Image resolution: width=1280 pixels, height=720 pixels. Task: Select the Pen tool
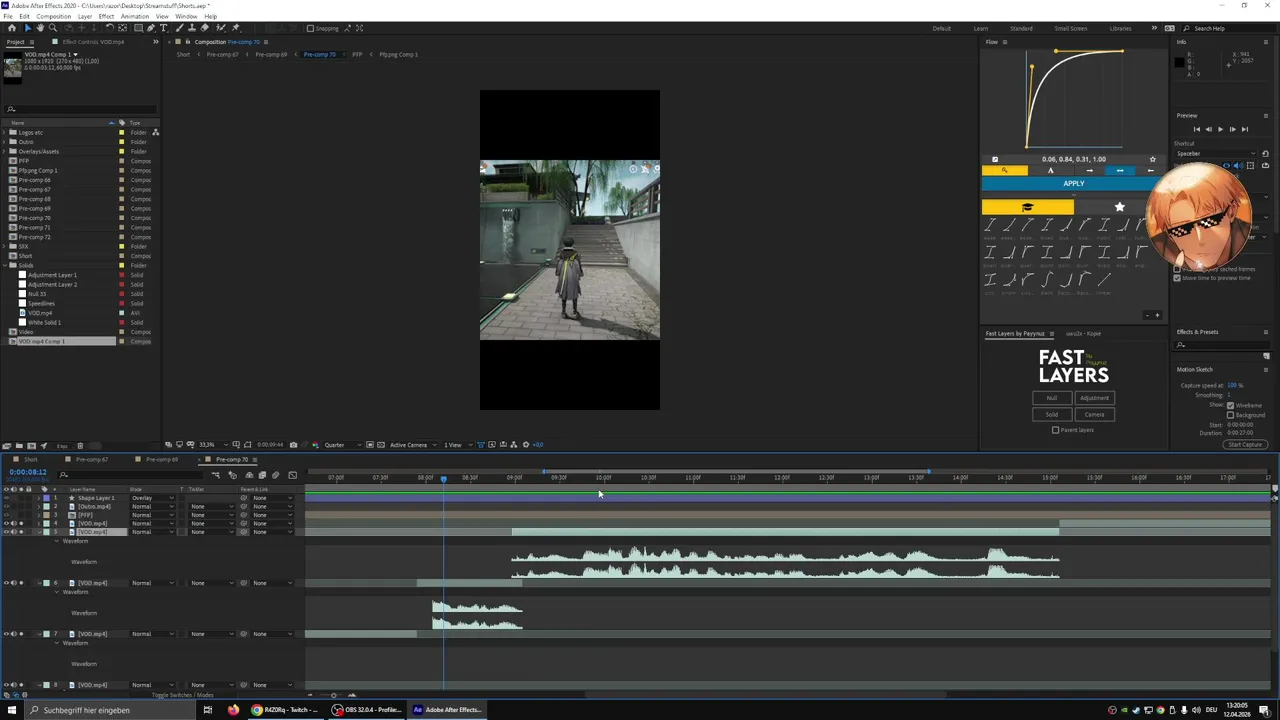point(151,28)
